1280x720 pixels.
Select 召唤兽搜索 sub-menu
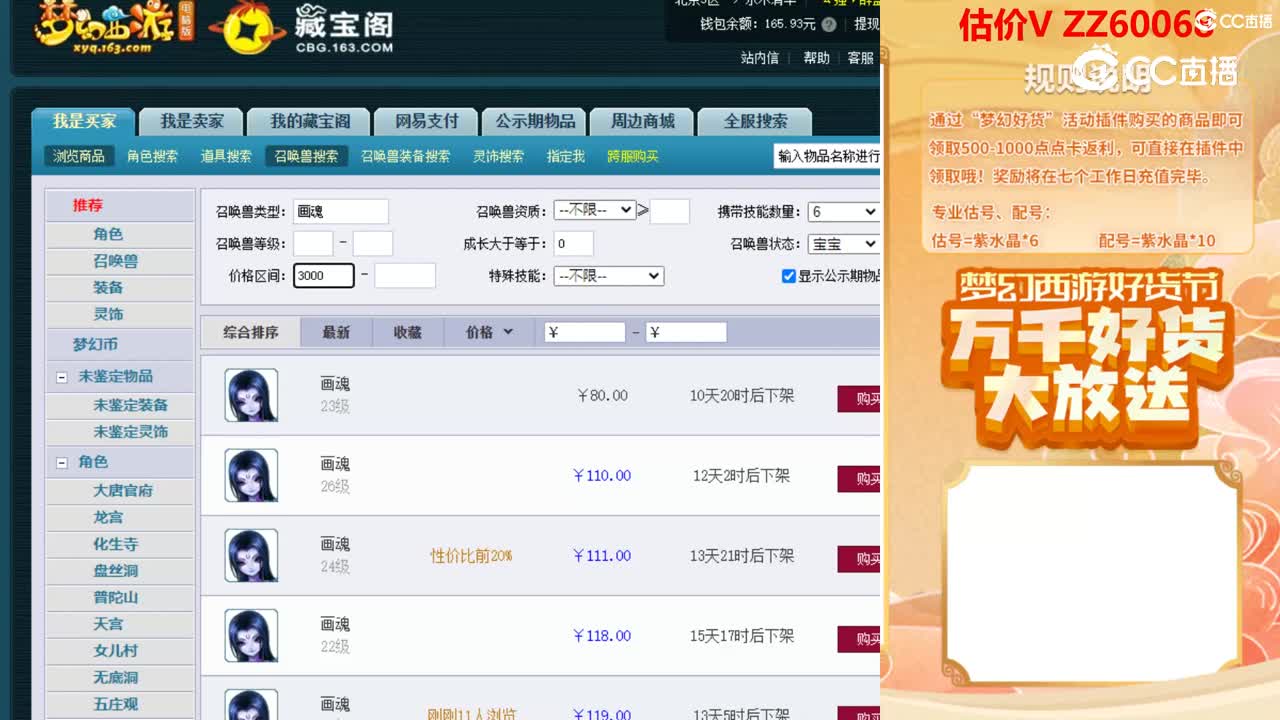click(306, 156)
